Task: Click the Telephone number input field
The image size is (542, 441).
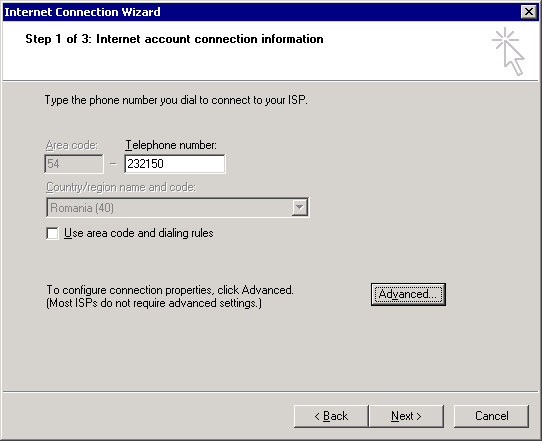Action: [175, 164]
